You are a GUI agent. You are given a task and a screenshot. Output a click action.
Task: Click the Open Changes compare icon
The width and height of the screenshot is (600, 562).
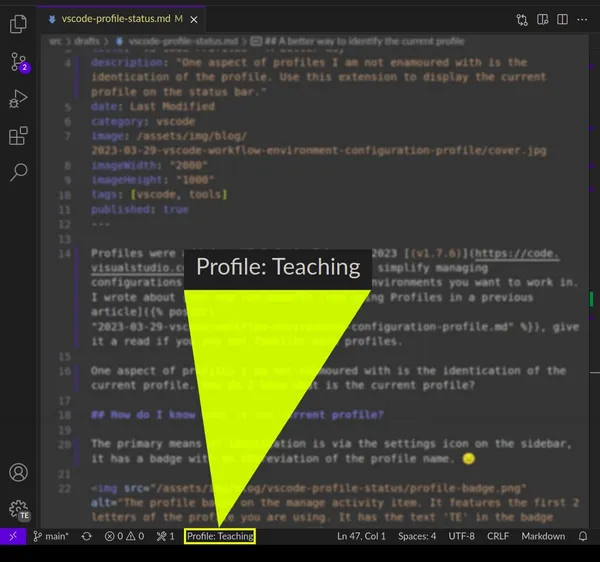coord(522,20)
